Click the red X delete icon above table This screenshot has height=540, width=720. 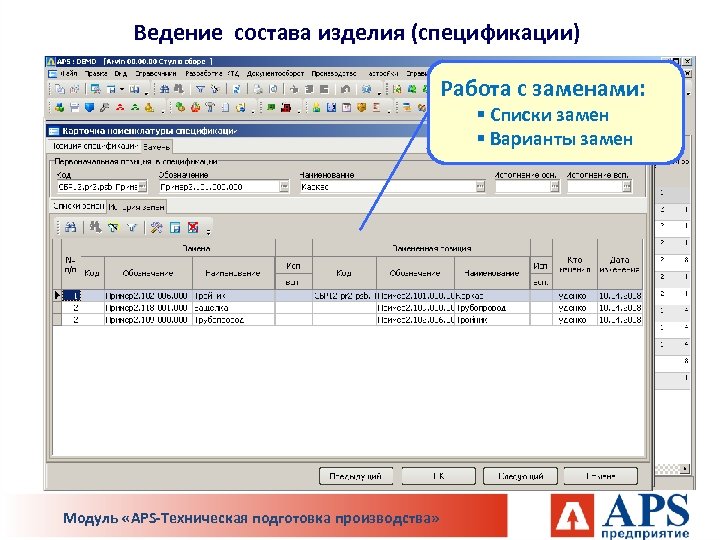[x=193, y=227]
